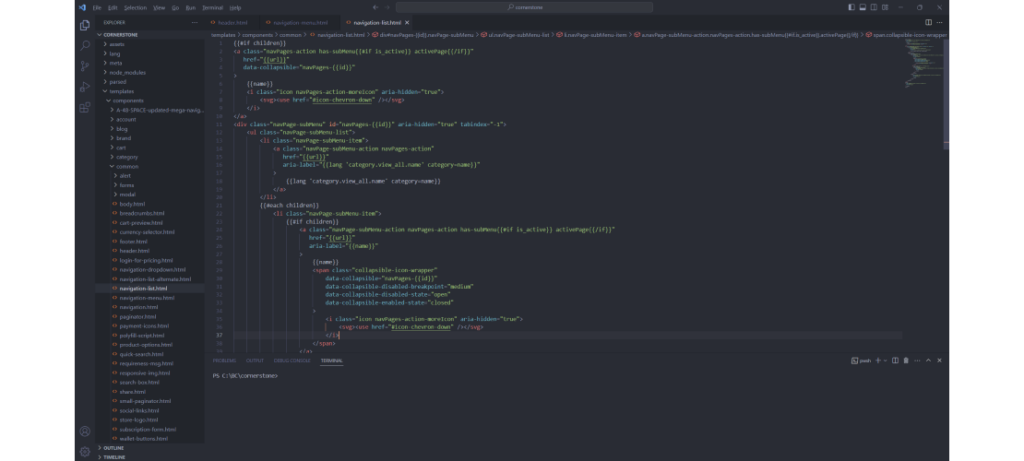Open the Source Control view
Image resolution: width=1024 pixels, height=461 pixels.
click(85, 66)
